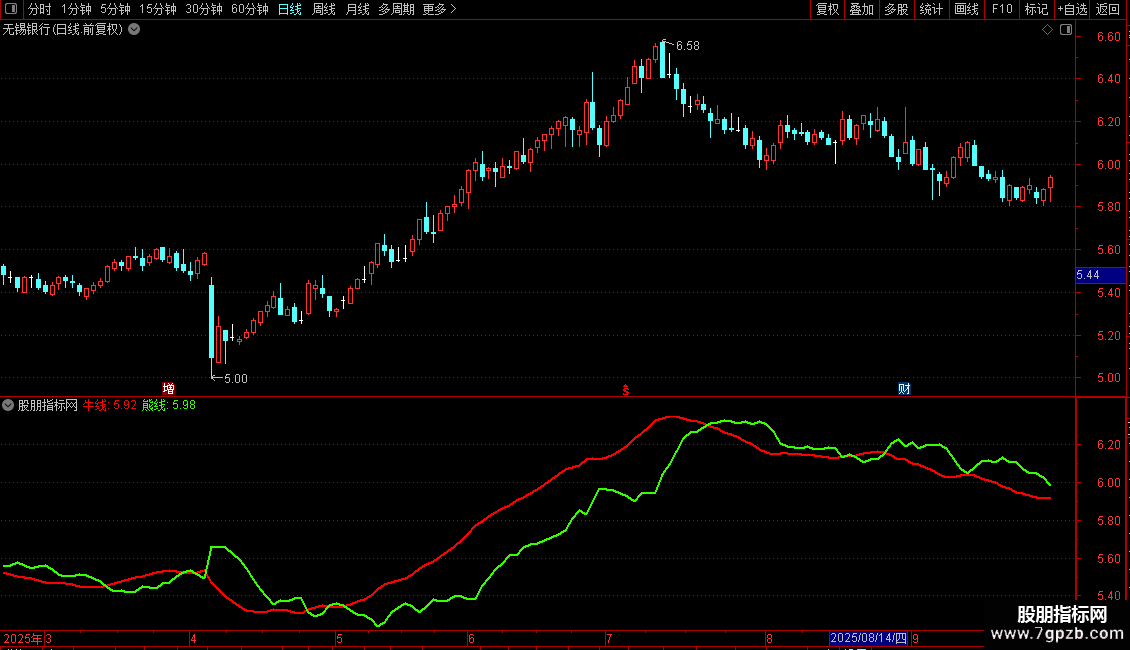
Task: Click the red dollar marker near July
Action: (626, 390)
